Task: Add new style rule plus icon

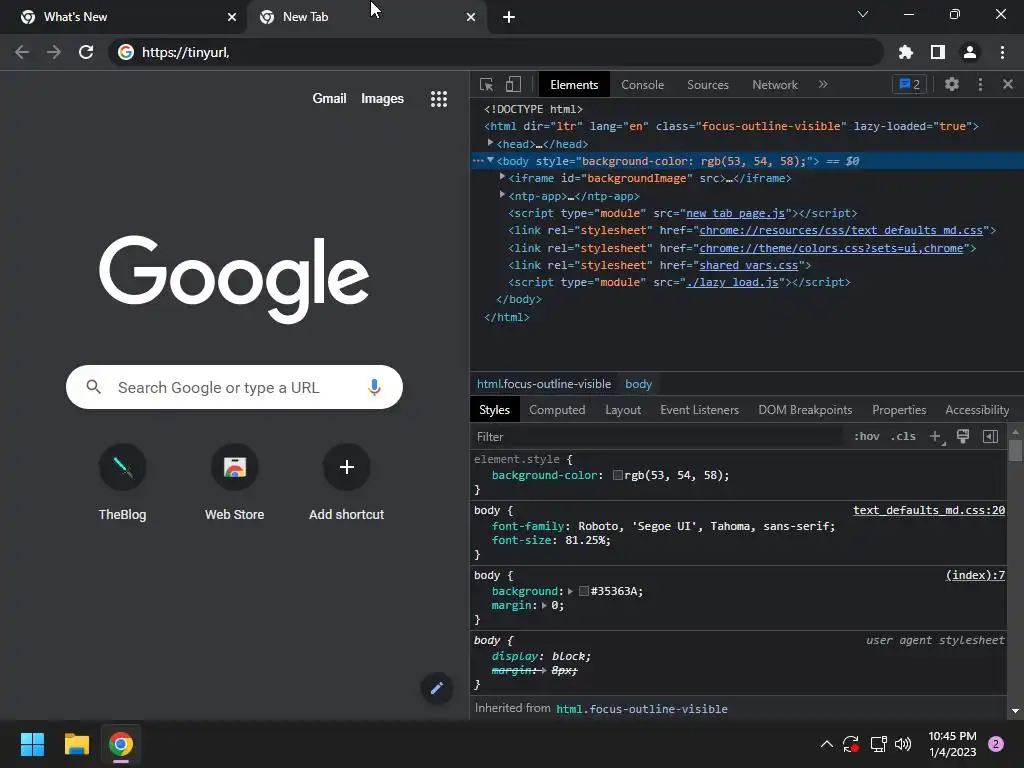Action: coord(936,436)
